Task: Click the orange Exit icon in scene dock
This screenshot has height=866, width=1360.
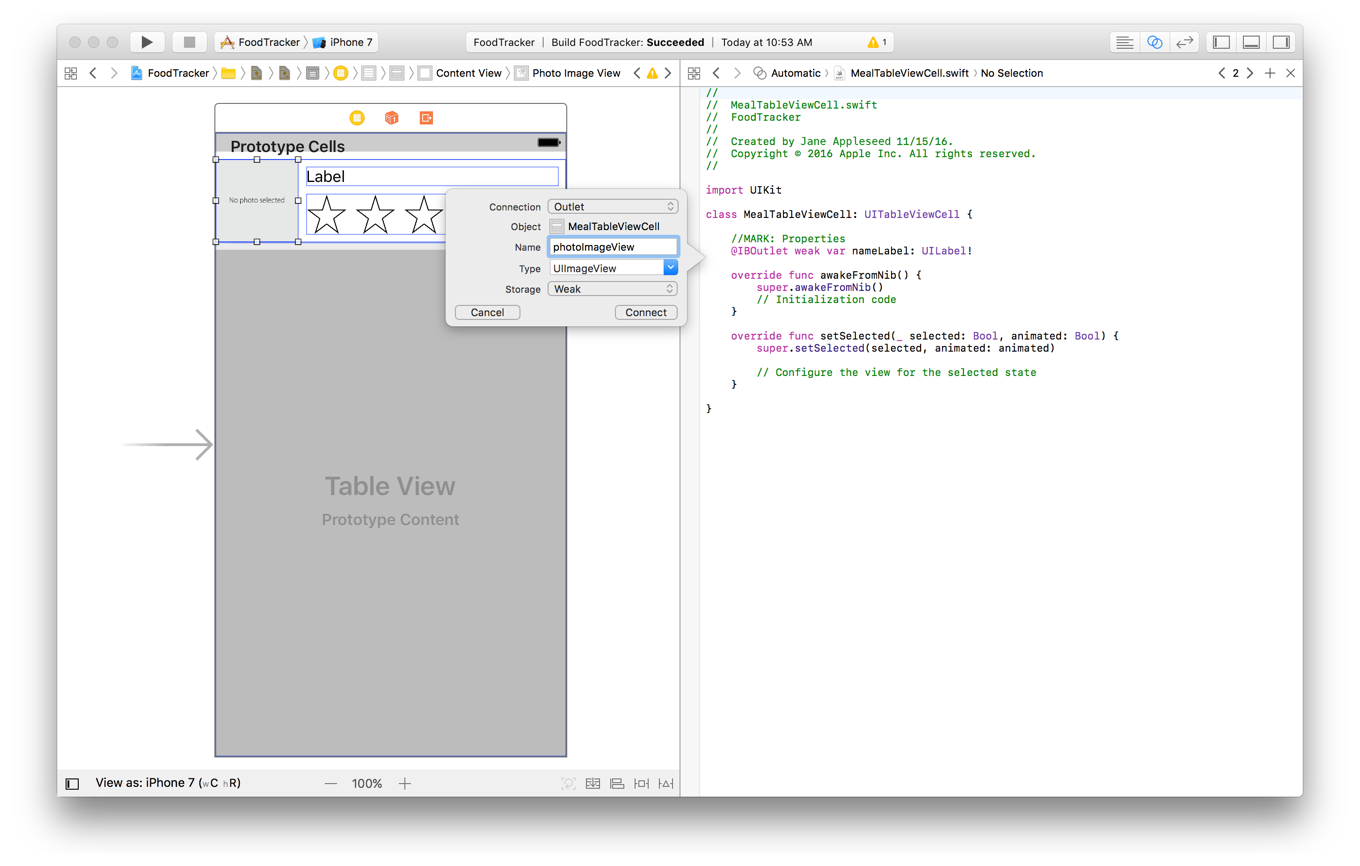Action: click(x=426, y=118)
